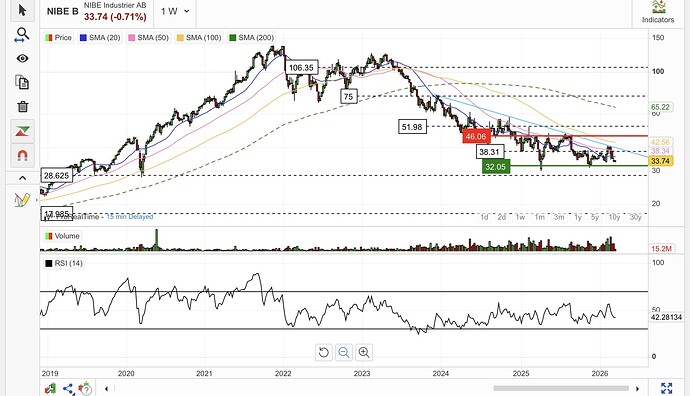Click the 33.74 current price tag

click(661, 161)
